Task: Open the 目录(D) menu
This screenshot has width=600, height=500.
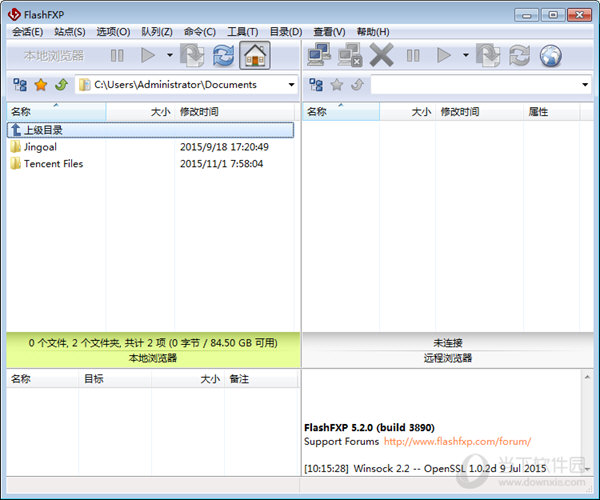Action: [x=286, y=32]
